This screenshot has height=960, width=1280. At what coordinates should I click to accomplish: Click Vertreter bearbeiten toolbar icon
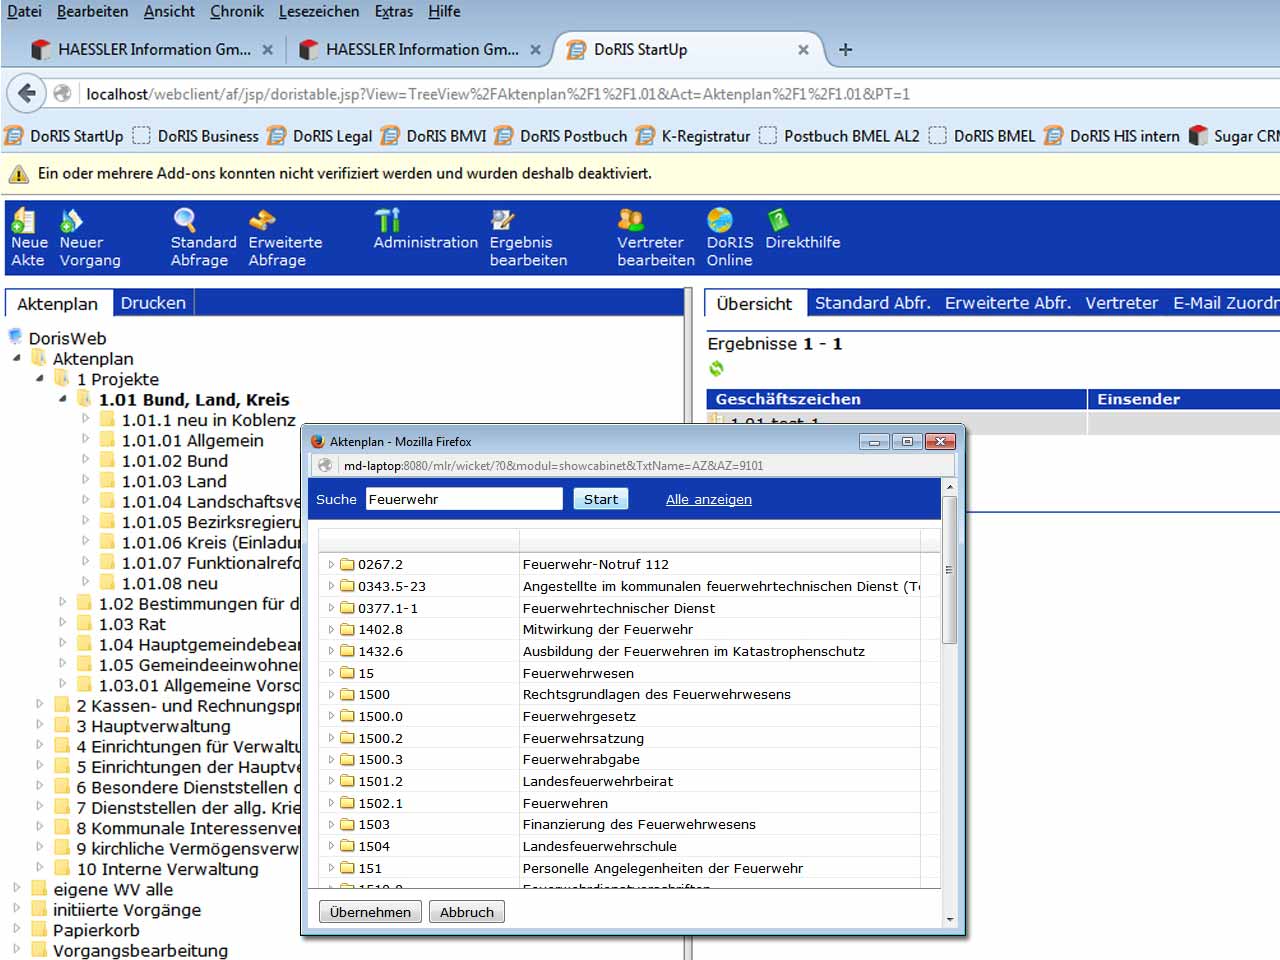point(630,220)
